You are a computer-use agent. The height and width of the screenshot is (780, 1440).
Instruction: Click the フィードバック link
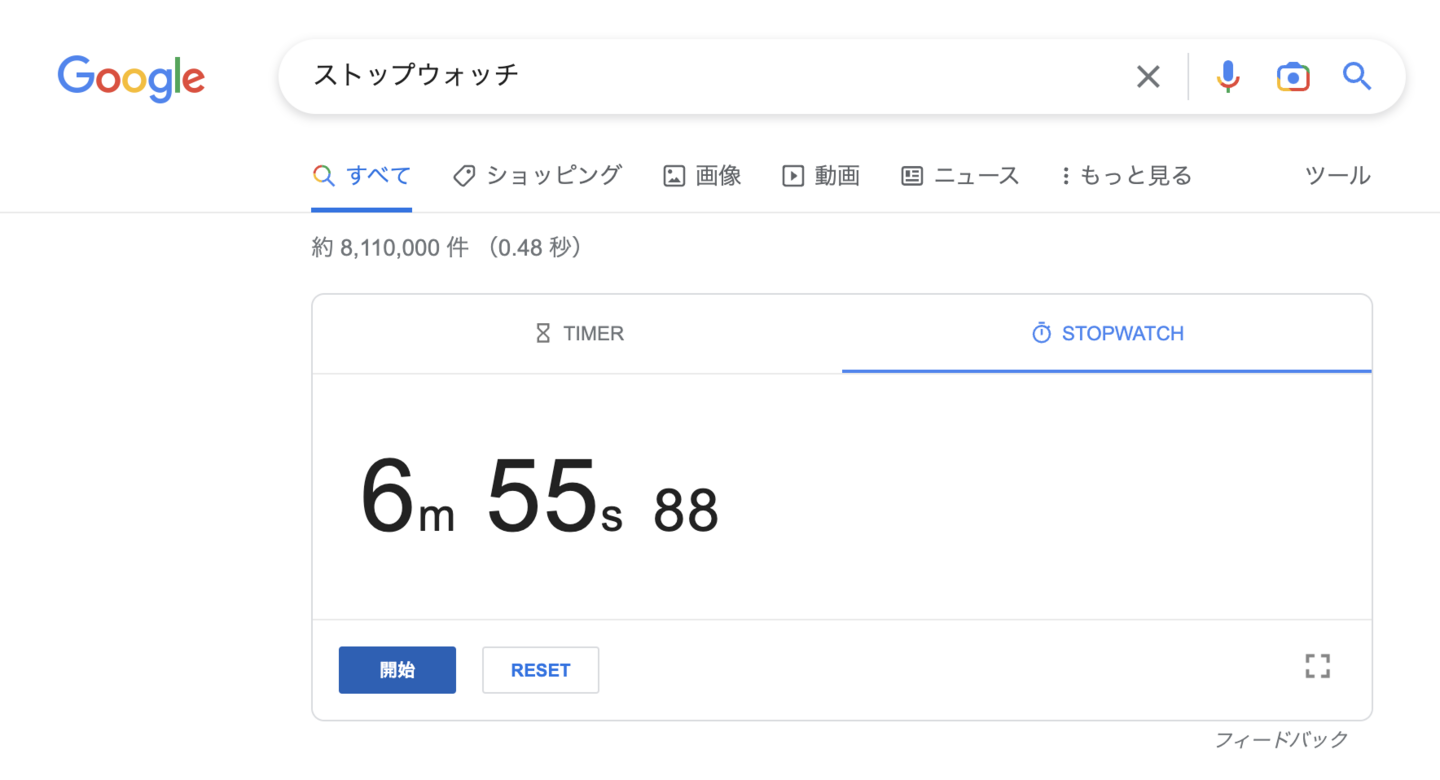[x=1281, y=740]
